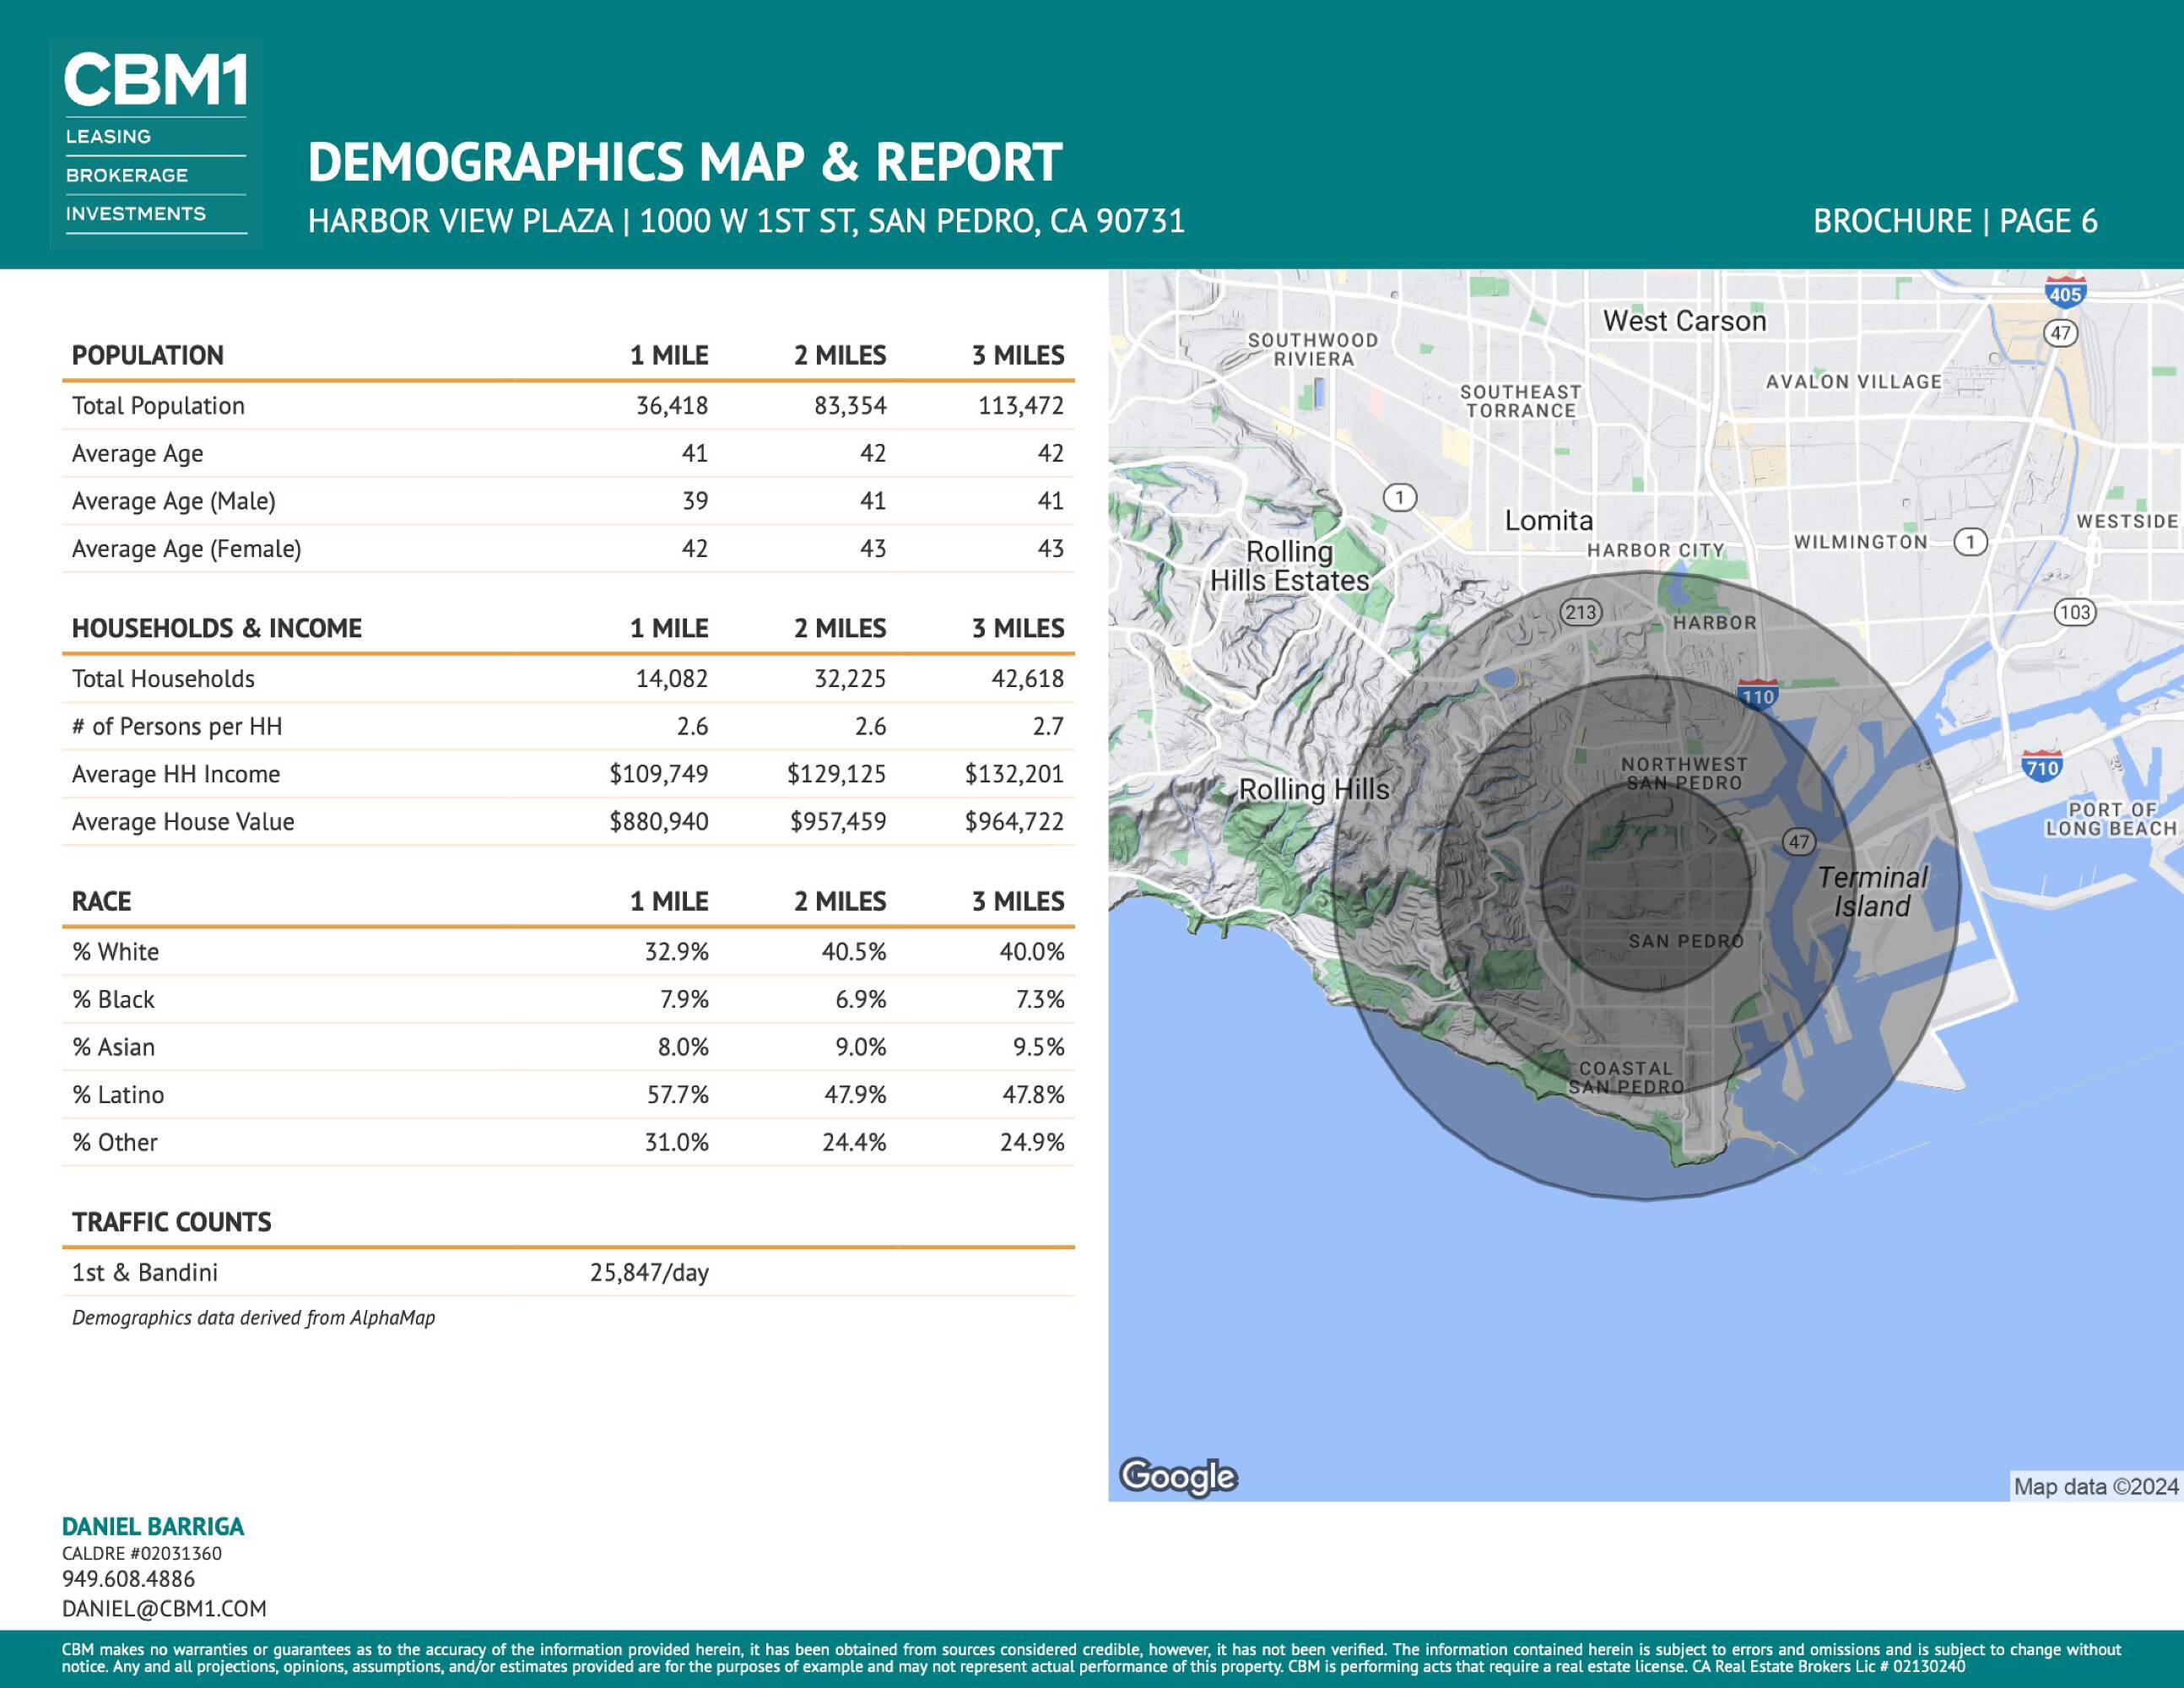Click the Route 213 map marker

1581,612
